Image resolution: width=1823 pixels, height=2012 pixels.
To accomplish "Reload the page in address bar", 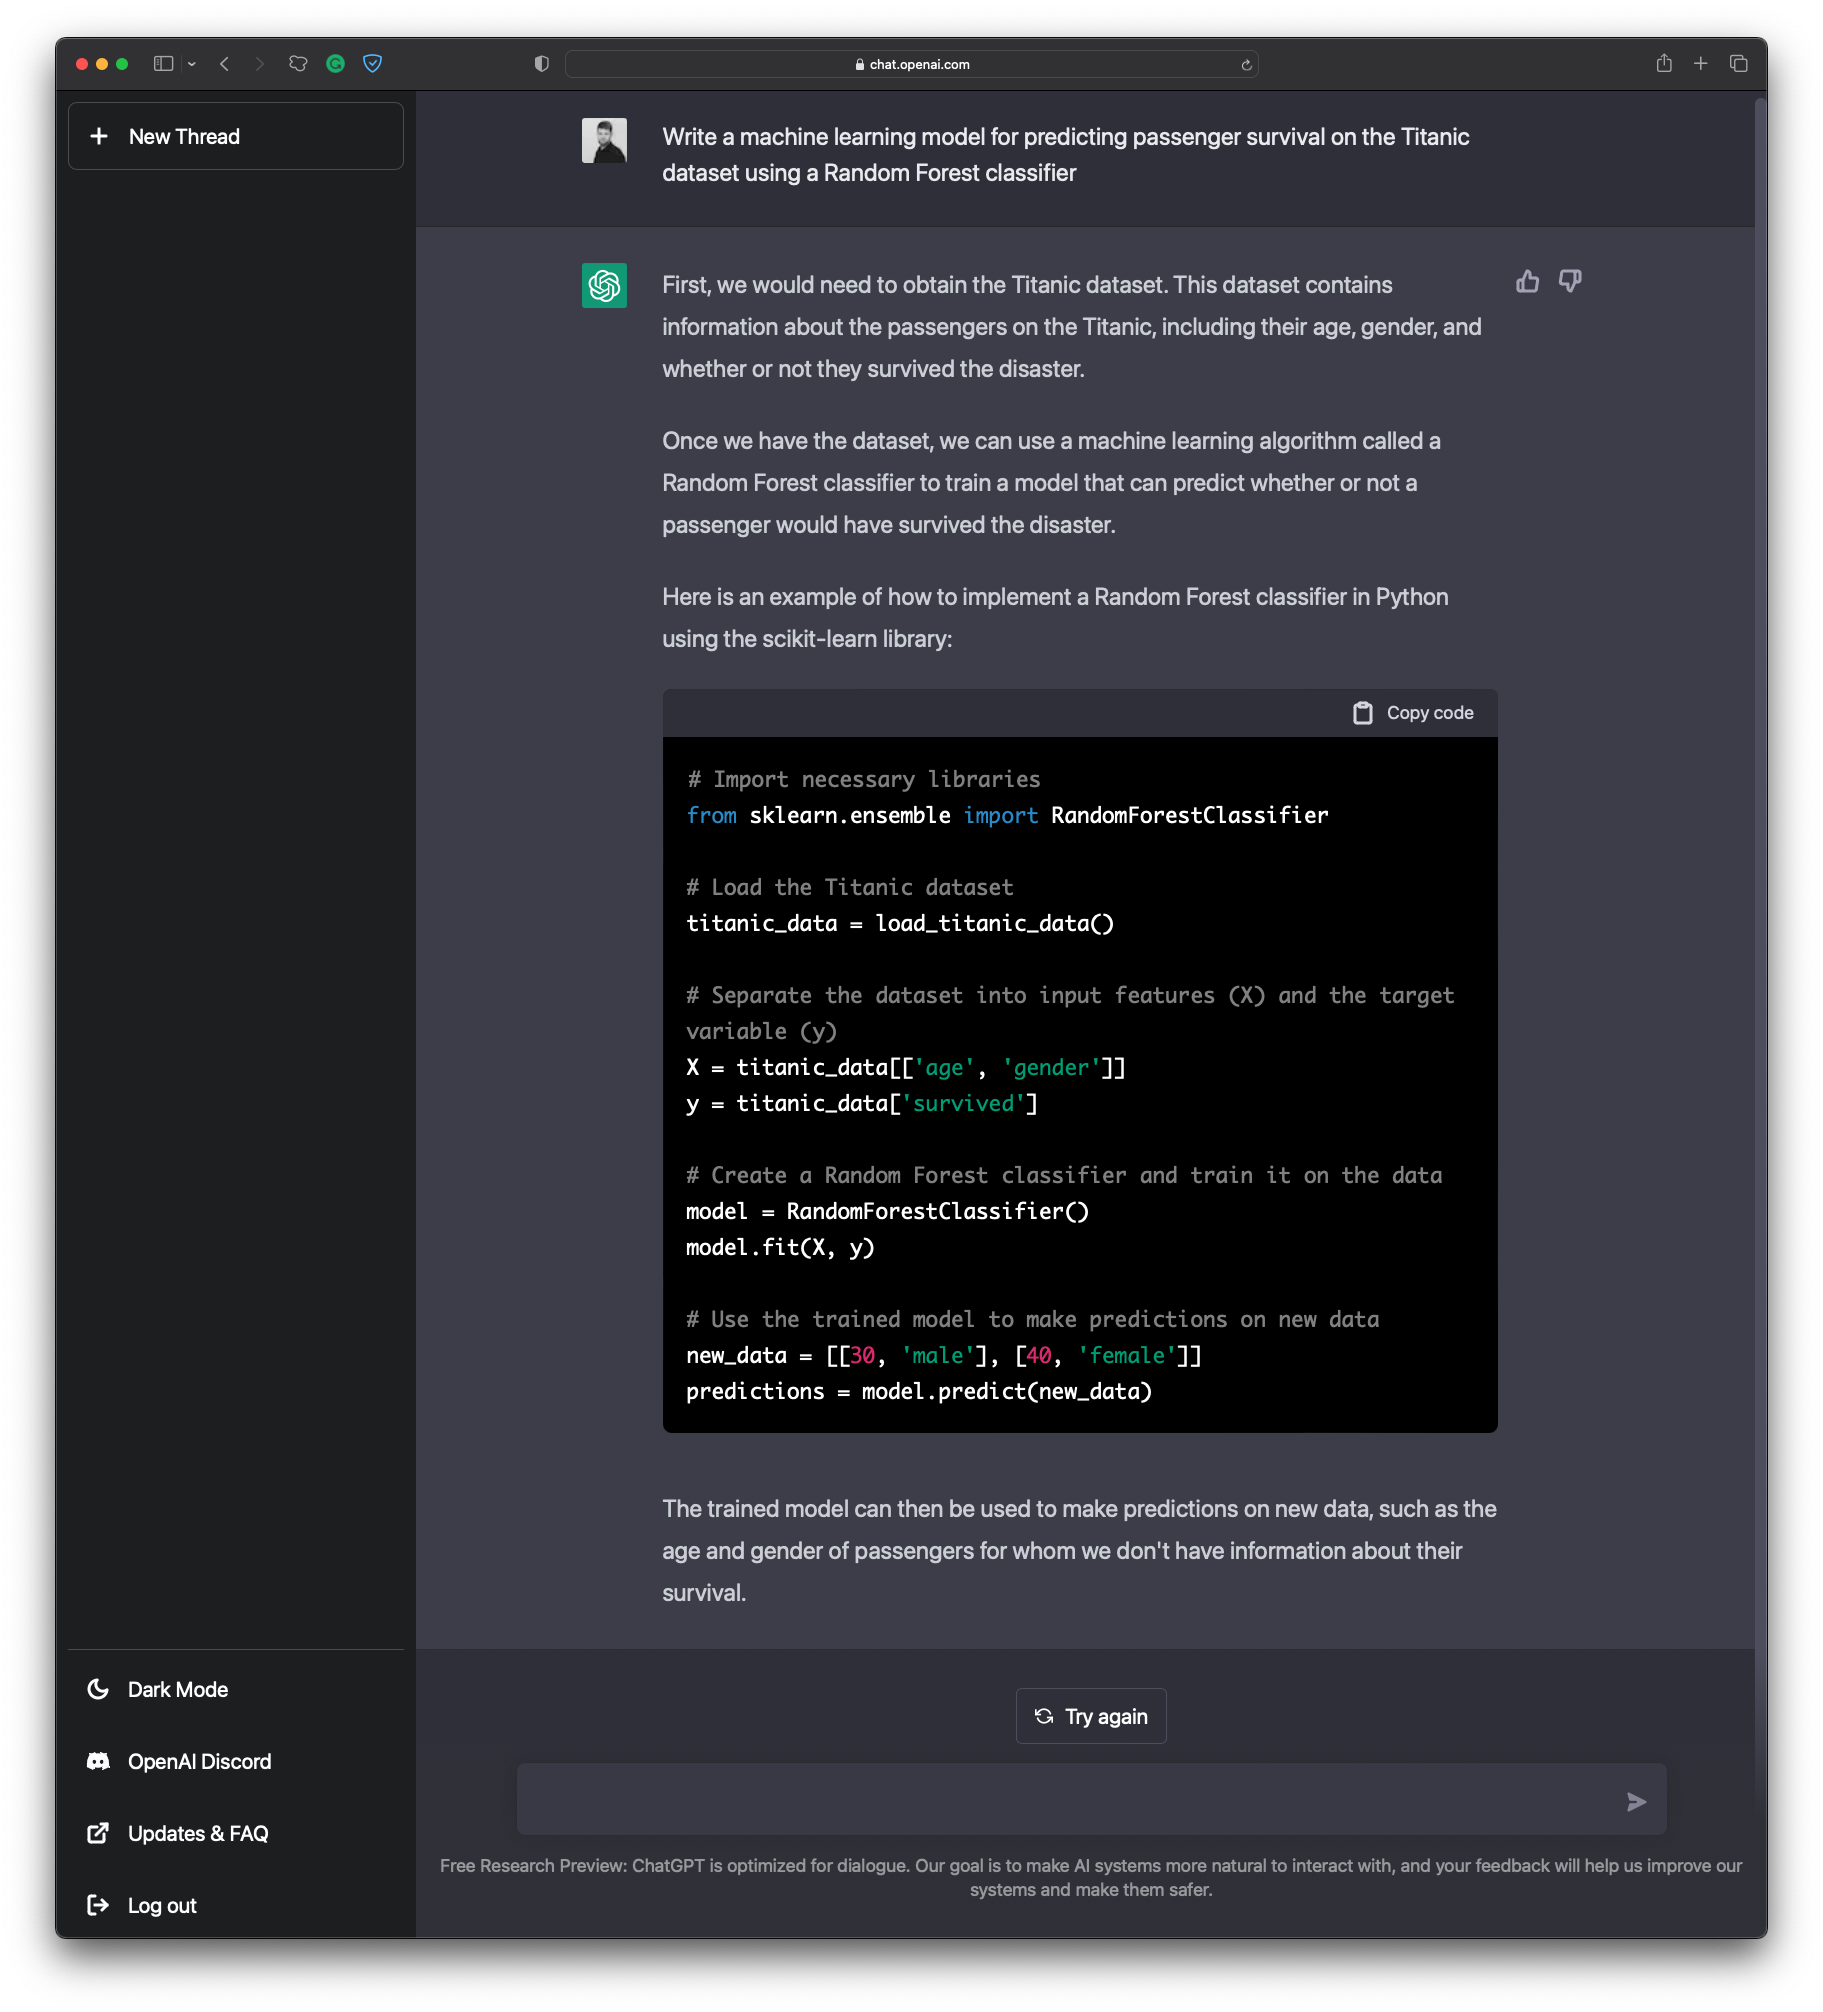I will point(1246,65).
